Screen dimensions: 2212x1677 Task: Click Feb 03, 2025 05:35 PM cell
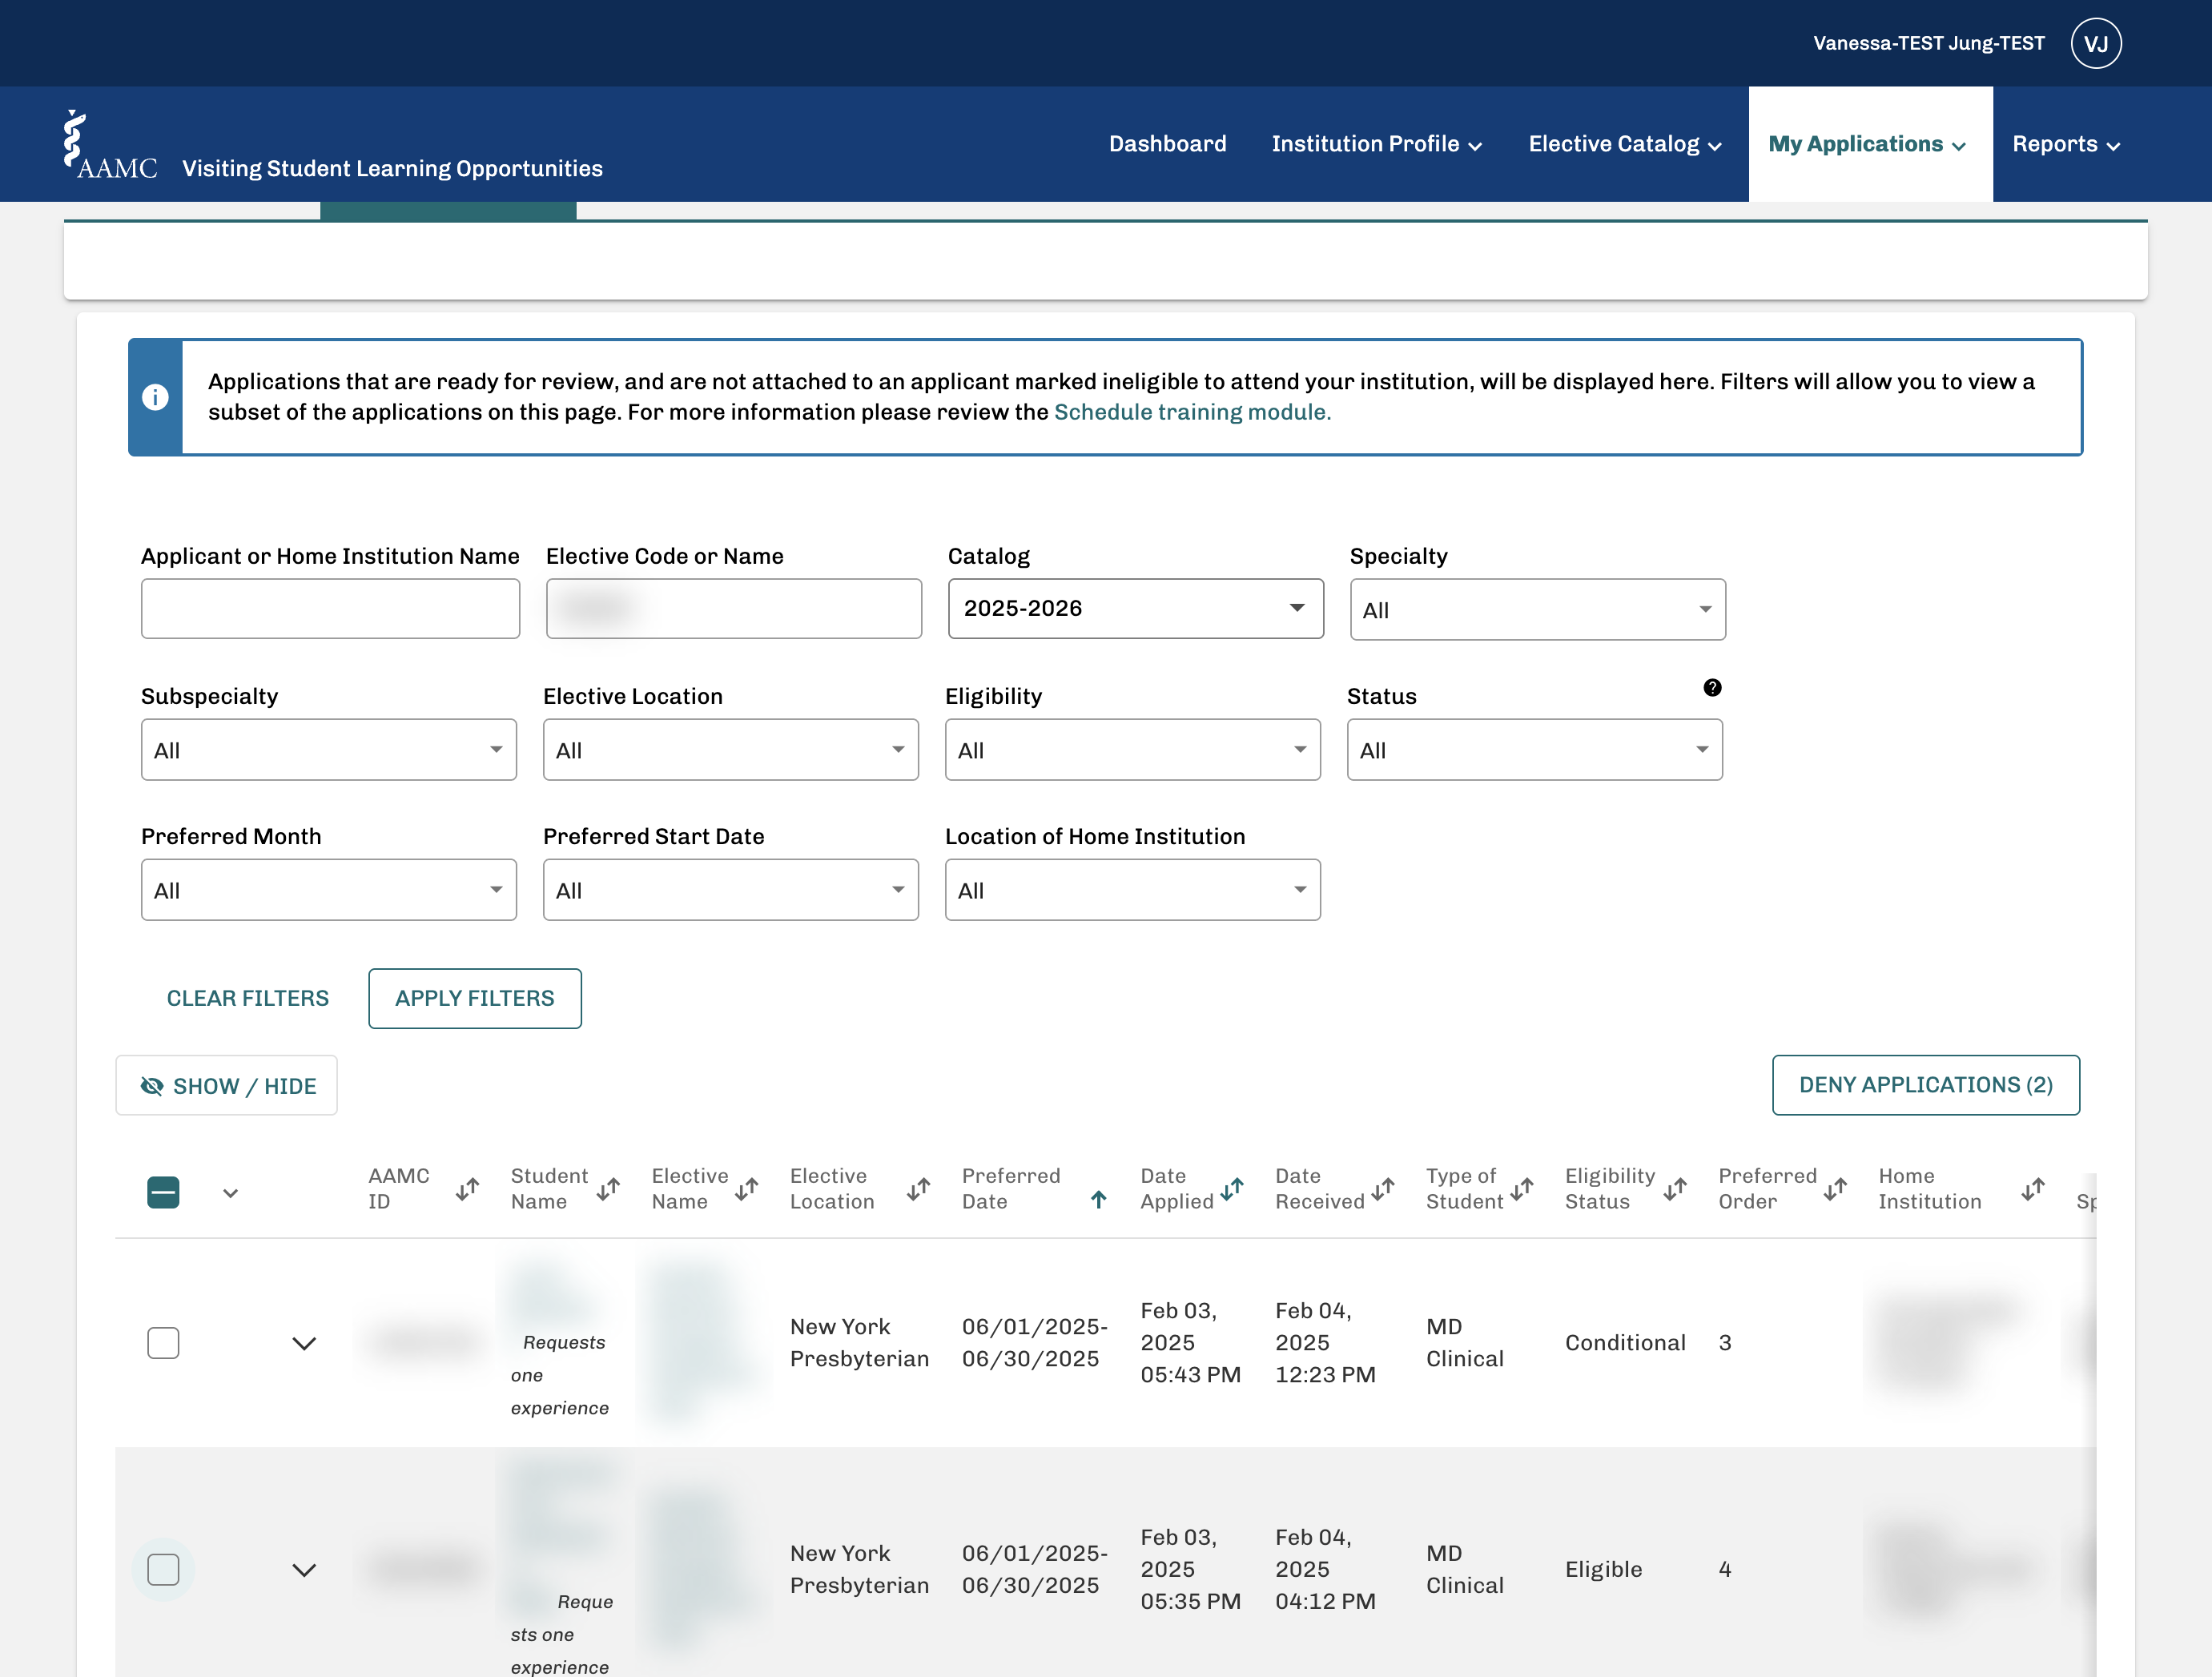(x=1190, y=1569)
